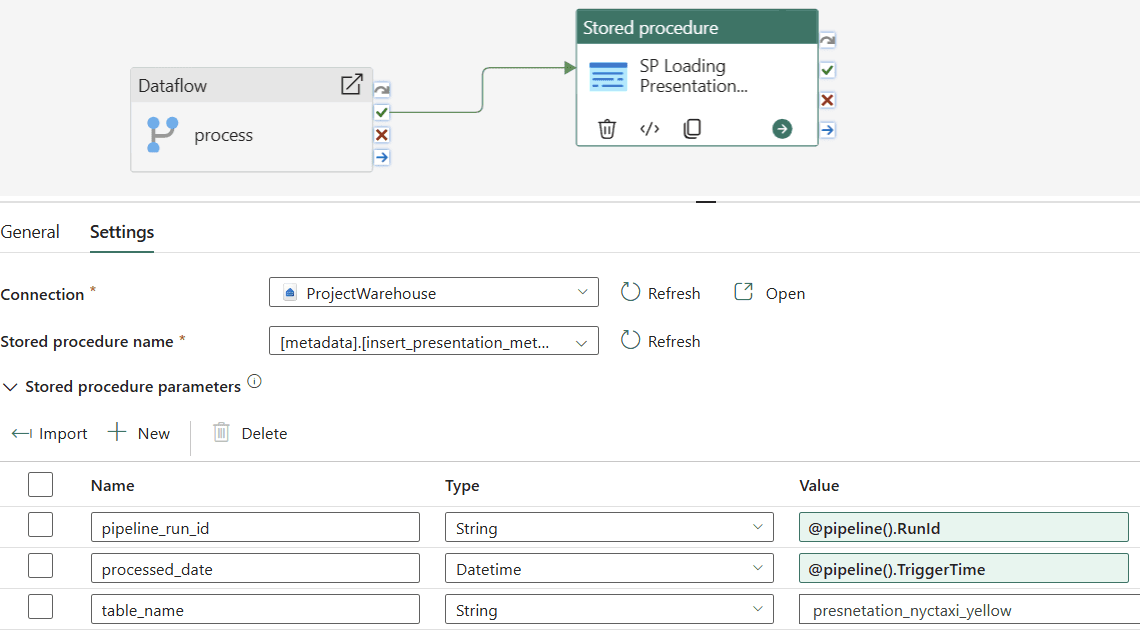Click the Value column header
The height and width of the screenshot is (638, 1140).
tap(819, 485)
